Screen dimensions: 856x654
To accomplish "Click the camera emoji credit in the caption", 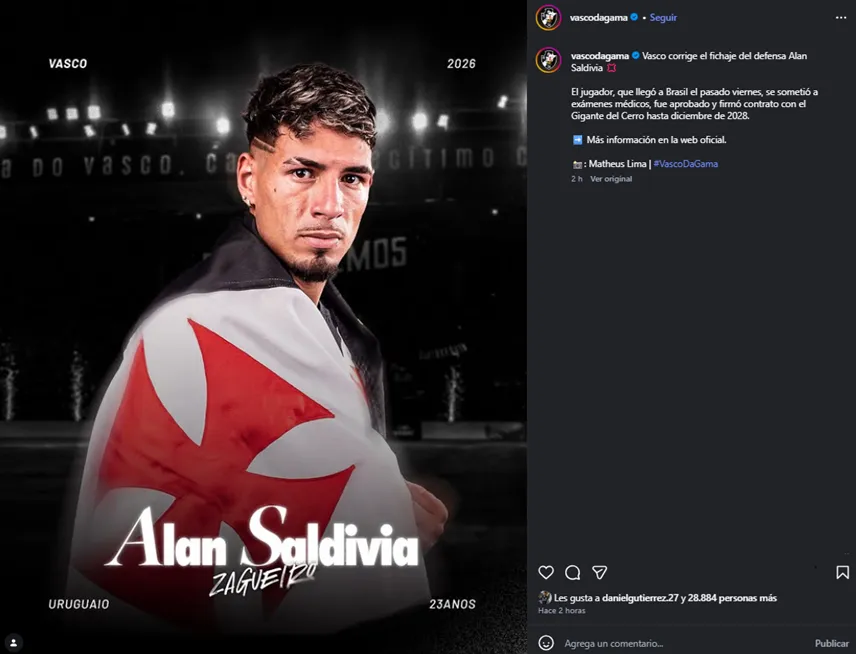I will pos(576,163).
